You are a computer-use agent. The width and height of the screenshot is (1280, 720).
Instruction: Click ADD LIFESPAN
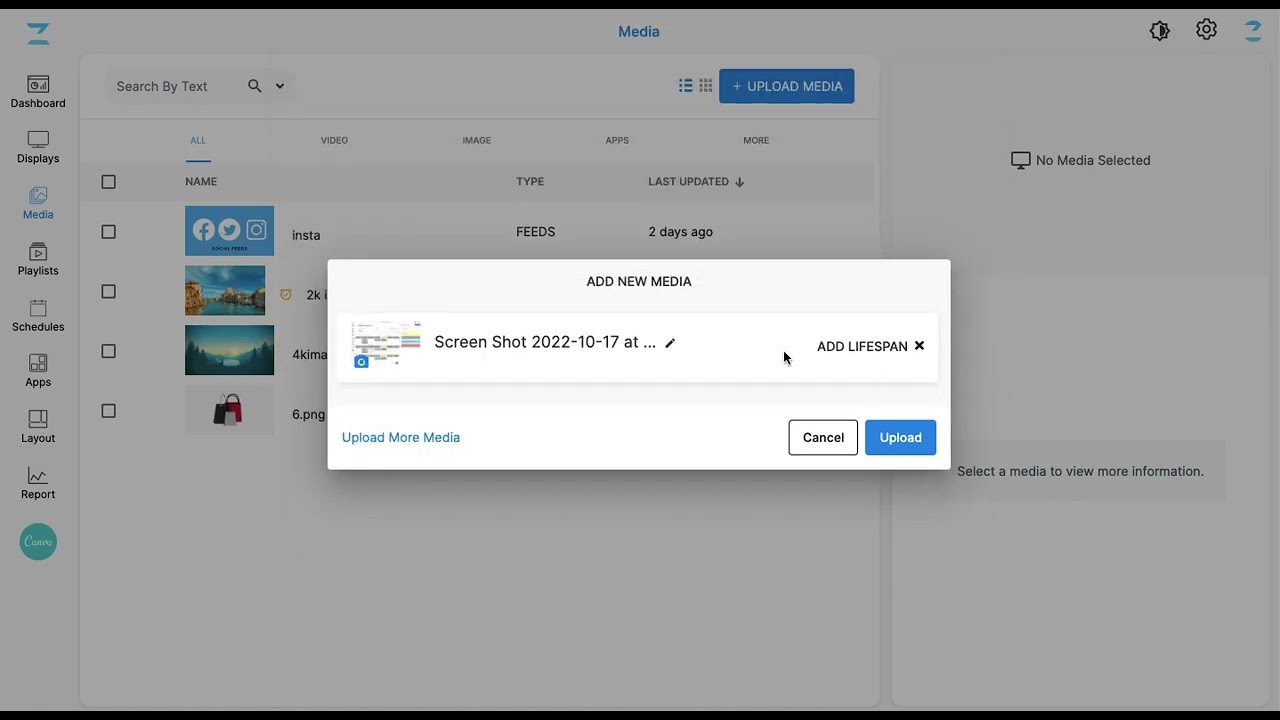point(862,346)
